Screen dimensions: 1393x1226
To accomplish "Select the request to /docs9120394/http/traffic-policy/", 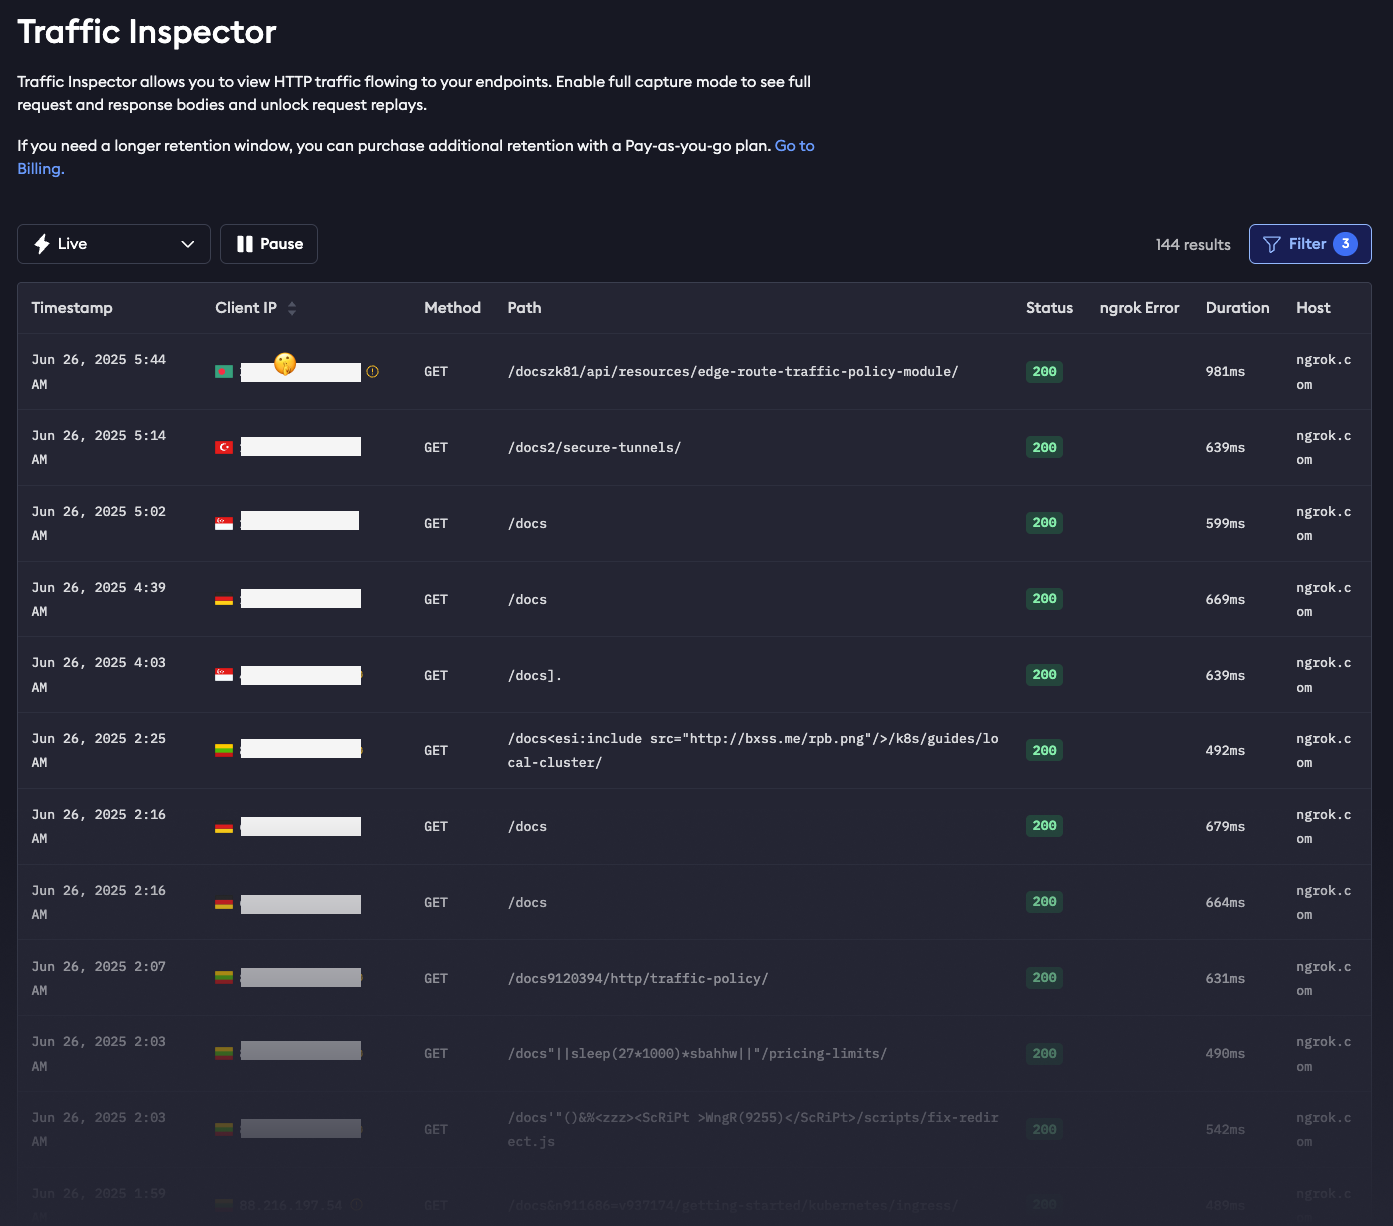I will 637,978.
